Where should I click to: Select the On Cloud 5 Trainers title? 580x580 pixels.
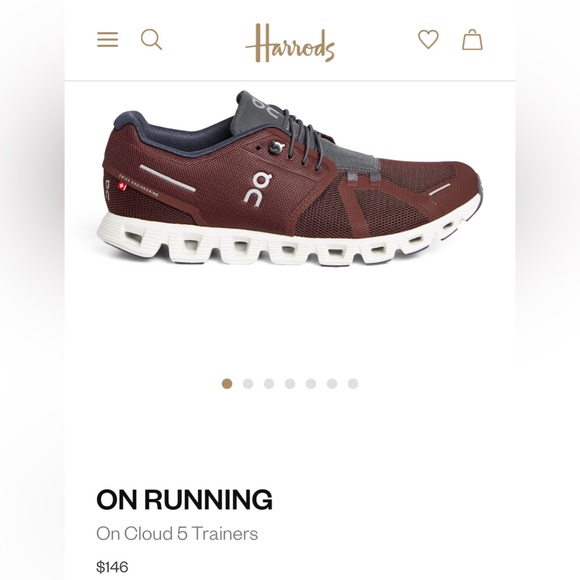pos(177,534)
